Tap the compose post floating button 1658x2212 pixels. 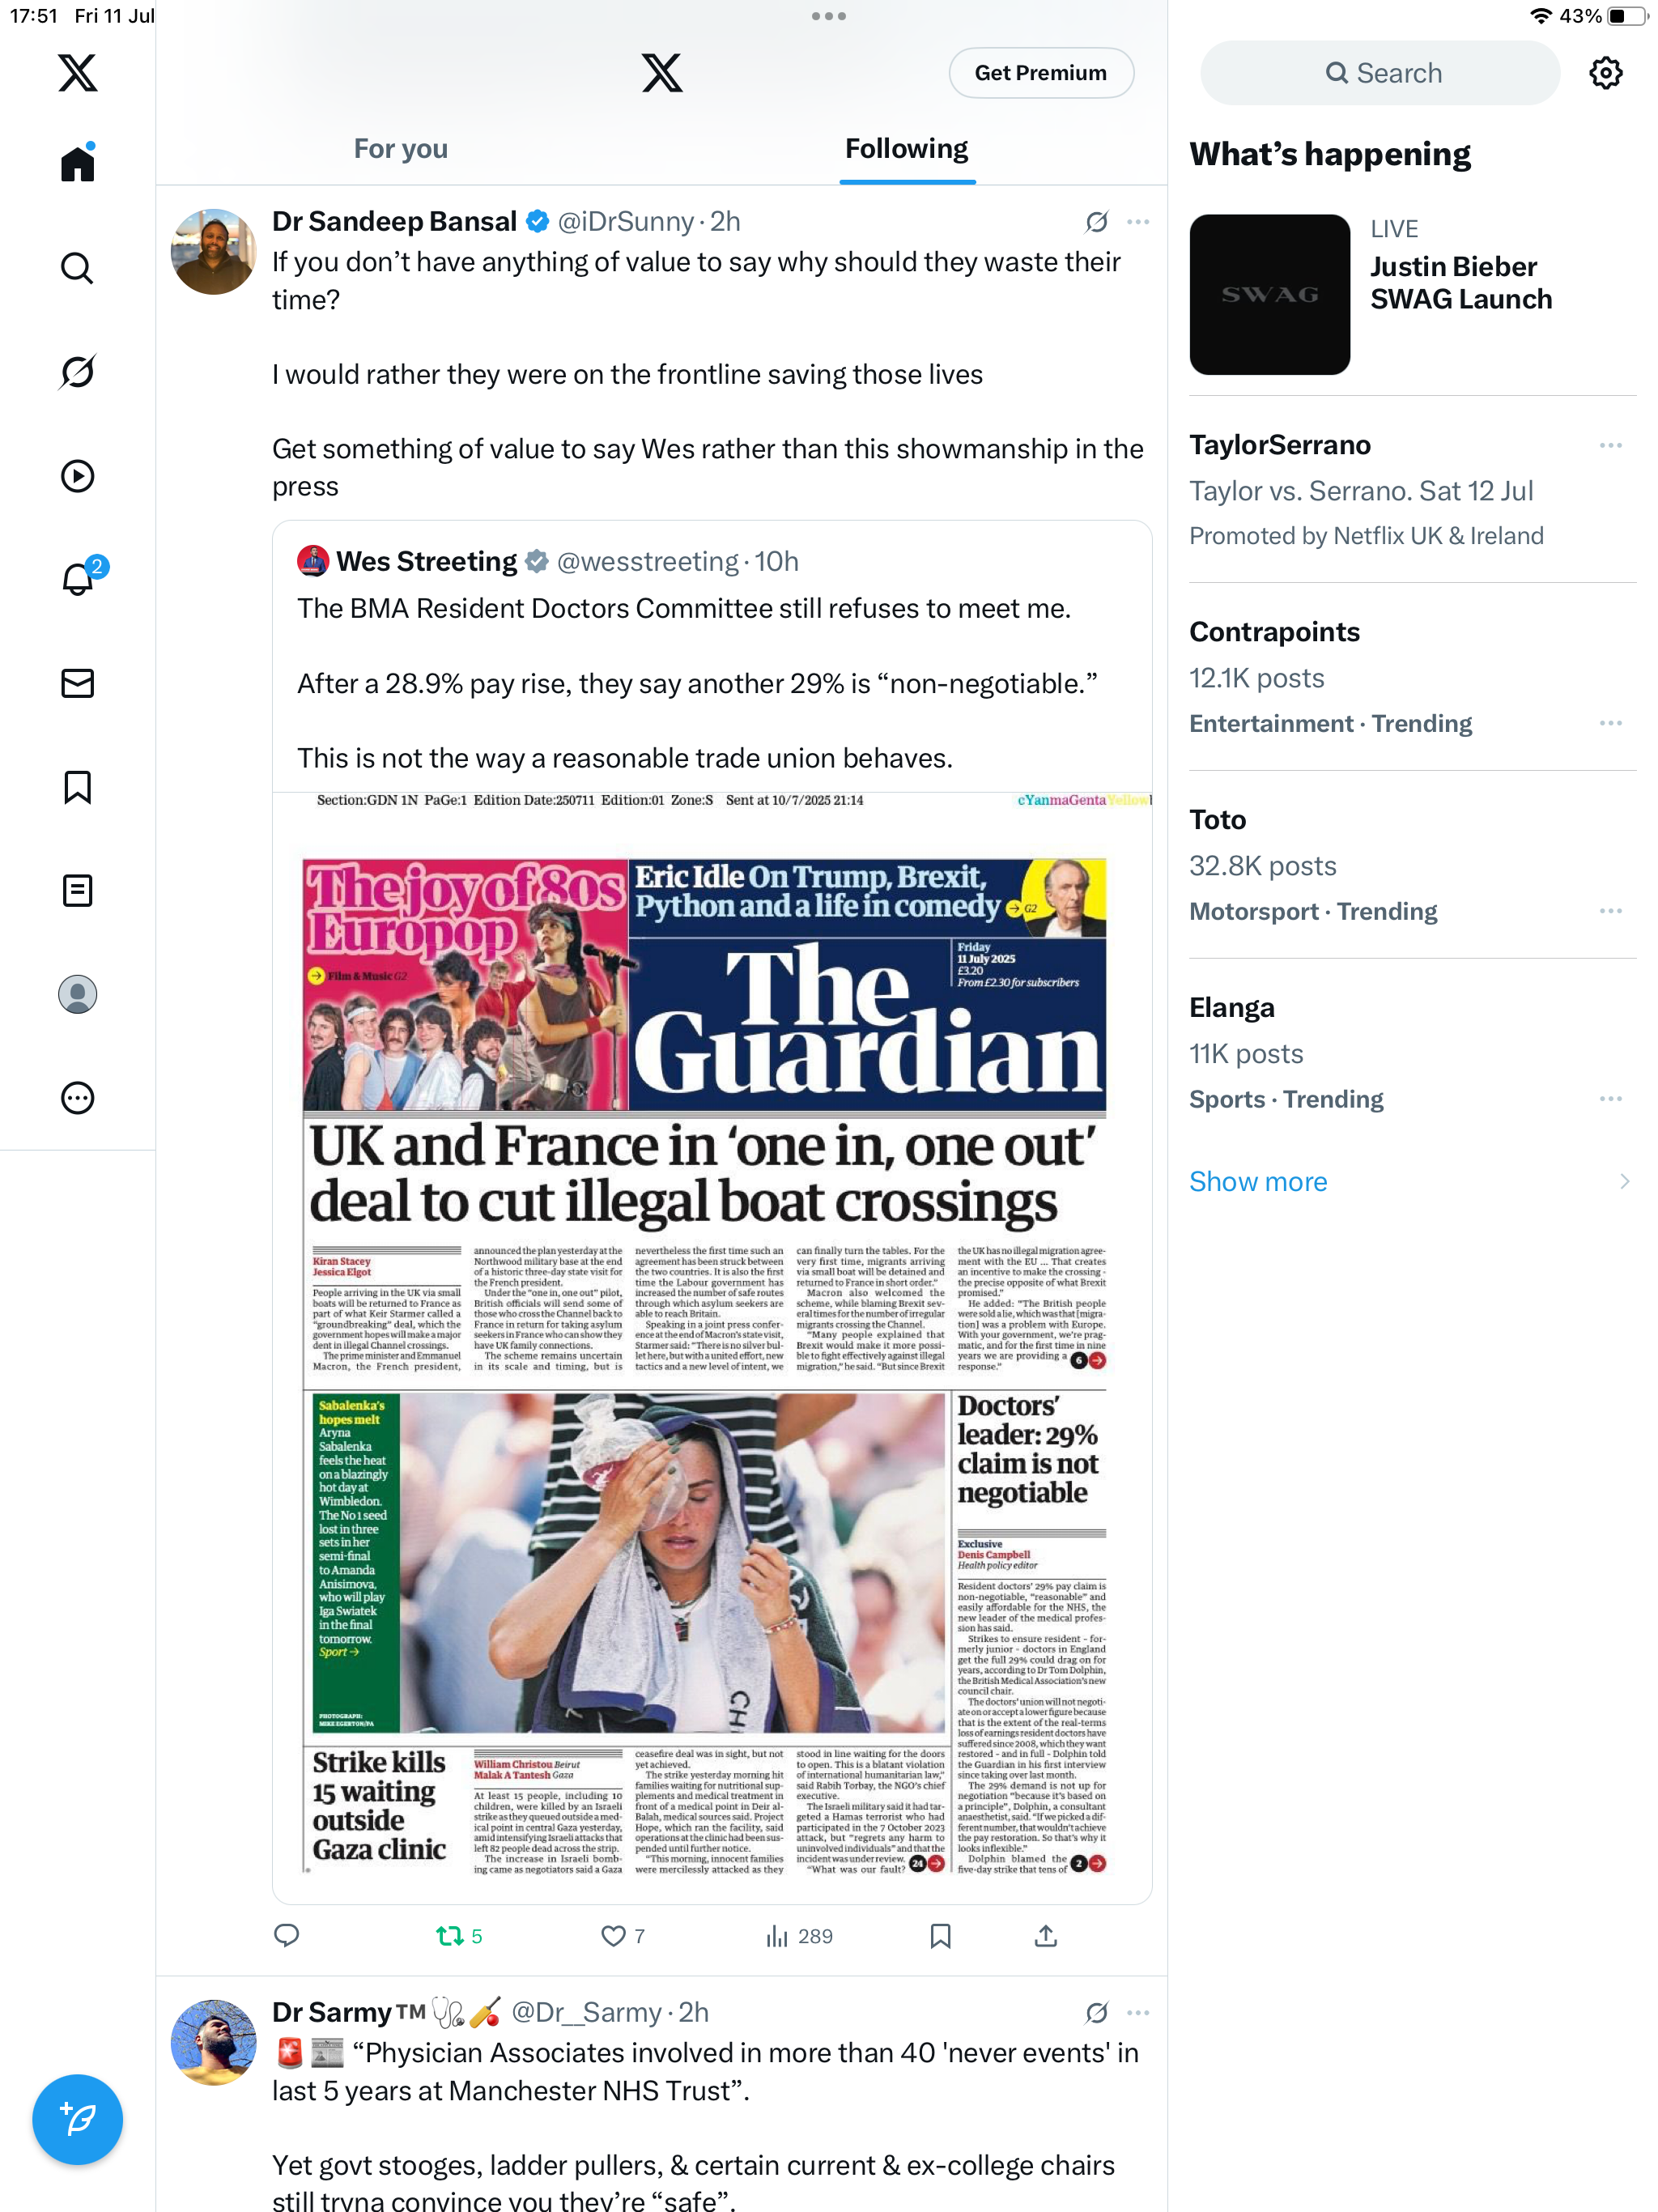[77, 2119]
